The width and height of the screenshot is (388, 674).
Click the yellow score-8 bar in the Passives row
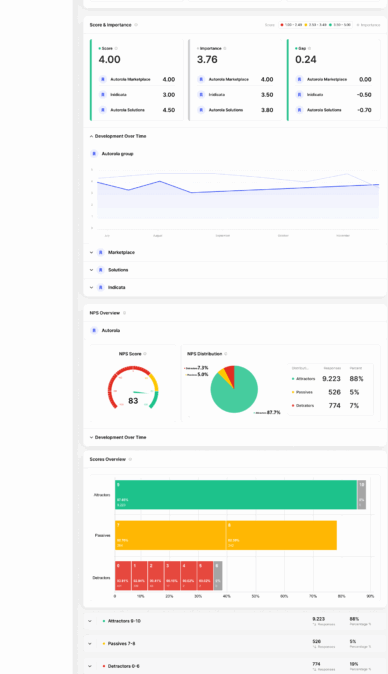click(281, 535)
